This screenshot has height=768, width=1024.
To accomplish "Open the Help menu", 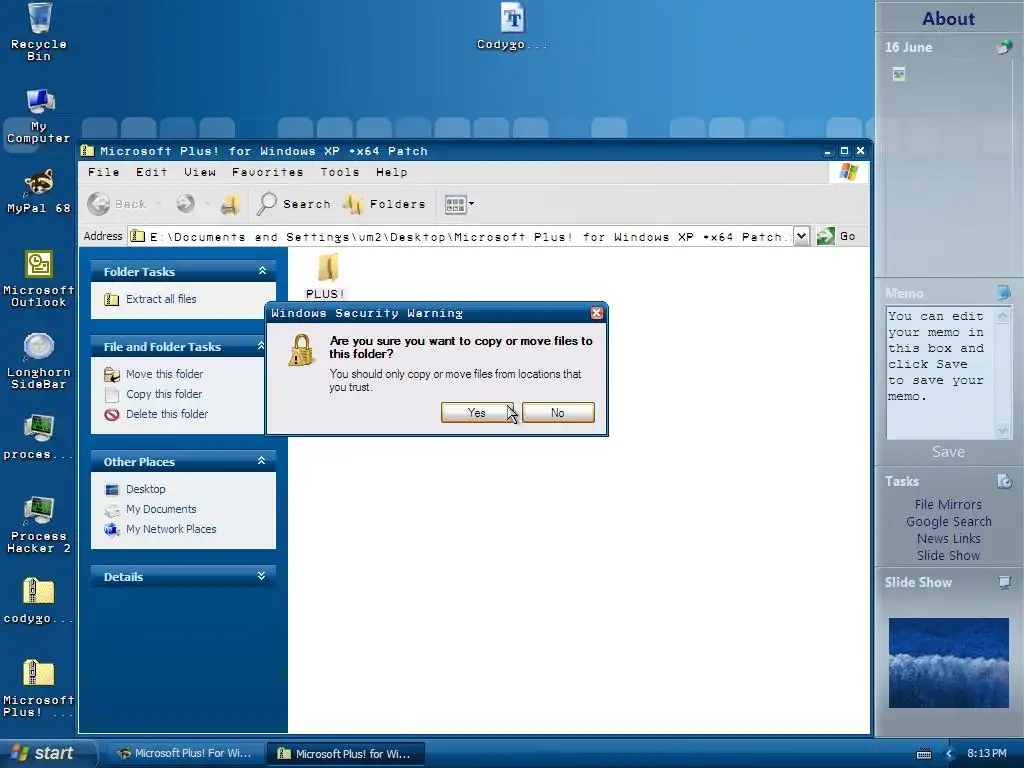I will click(392, 172).
